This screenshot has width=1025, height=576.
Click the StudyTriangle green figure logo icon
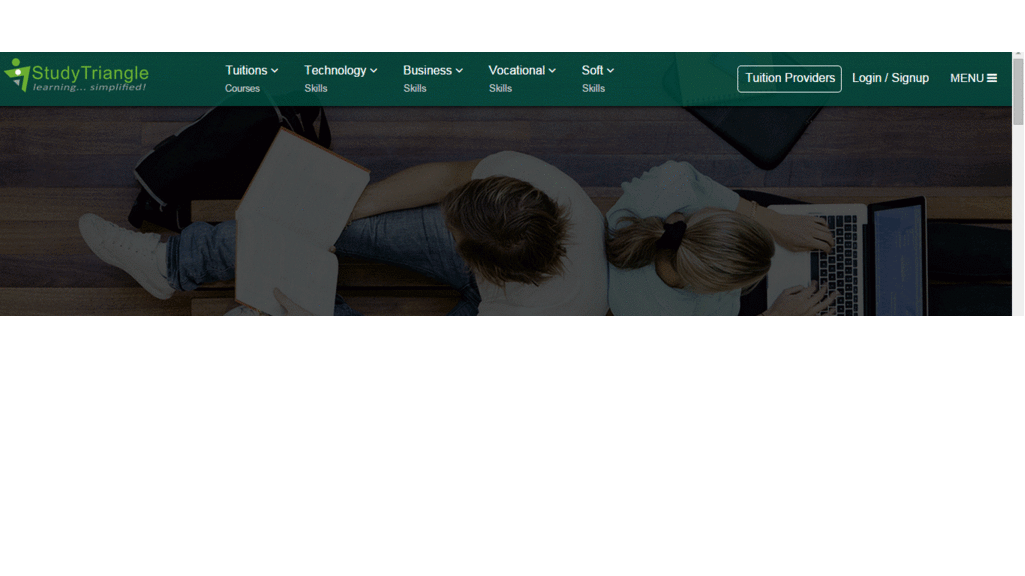click(16, 73)
